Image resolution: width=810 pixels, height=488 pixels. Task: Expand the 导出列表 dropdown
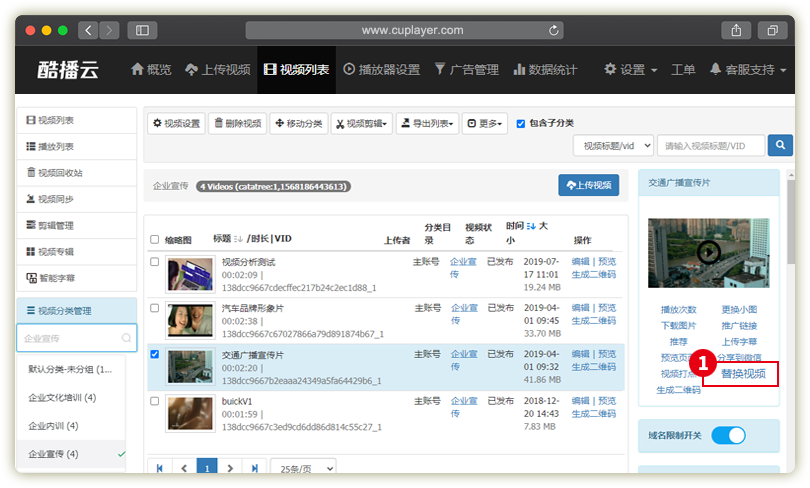pos(427,124)
